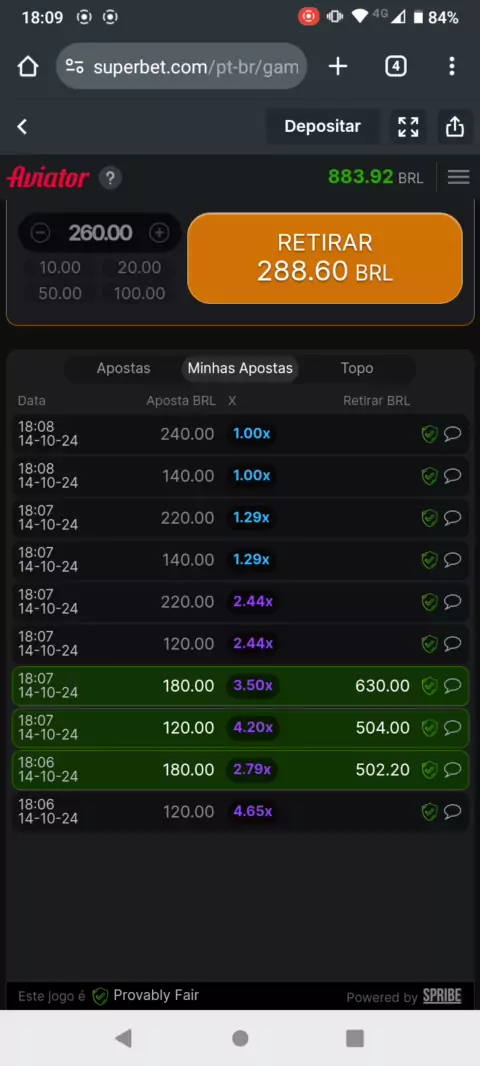This screenshot has height=1066, width=480.
Task: Open the browser three-dot menu
Action: pos(451,66)
